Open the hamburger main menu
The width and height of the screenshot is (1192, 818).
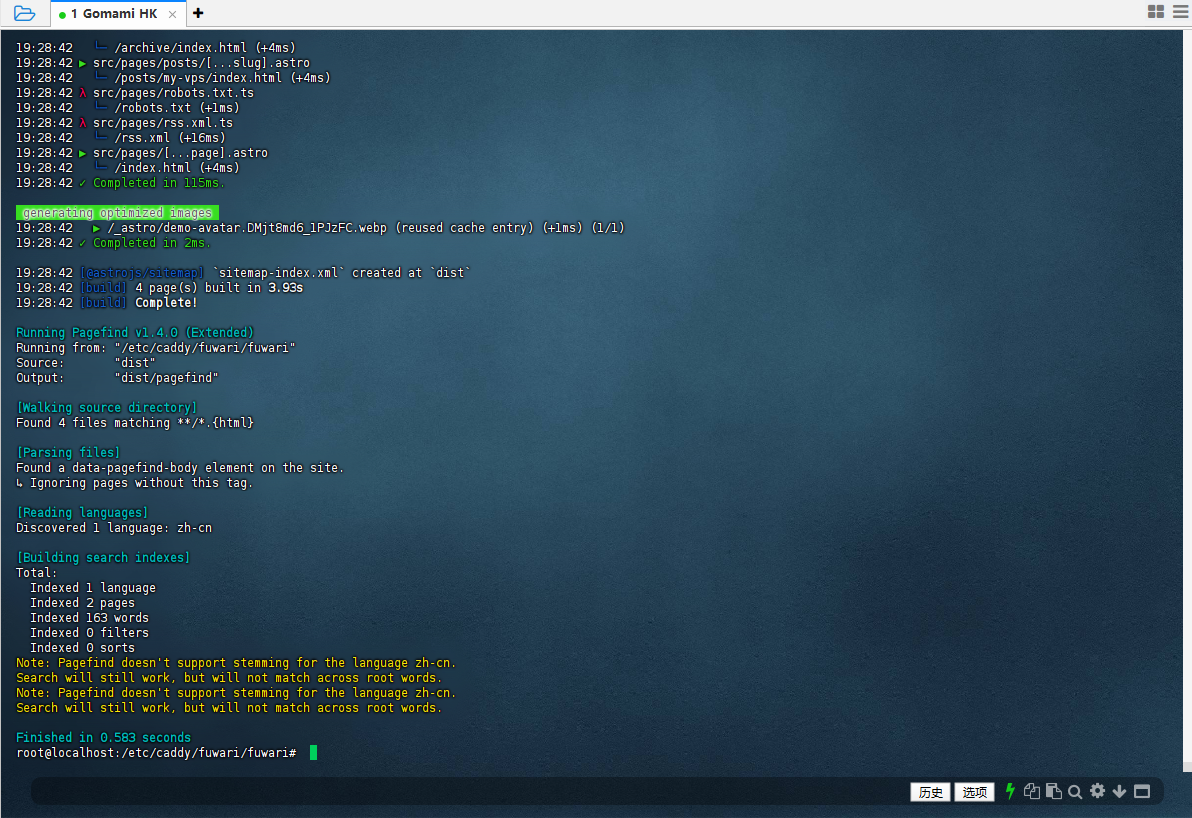point(1178,12)
